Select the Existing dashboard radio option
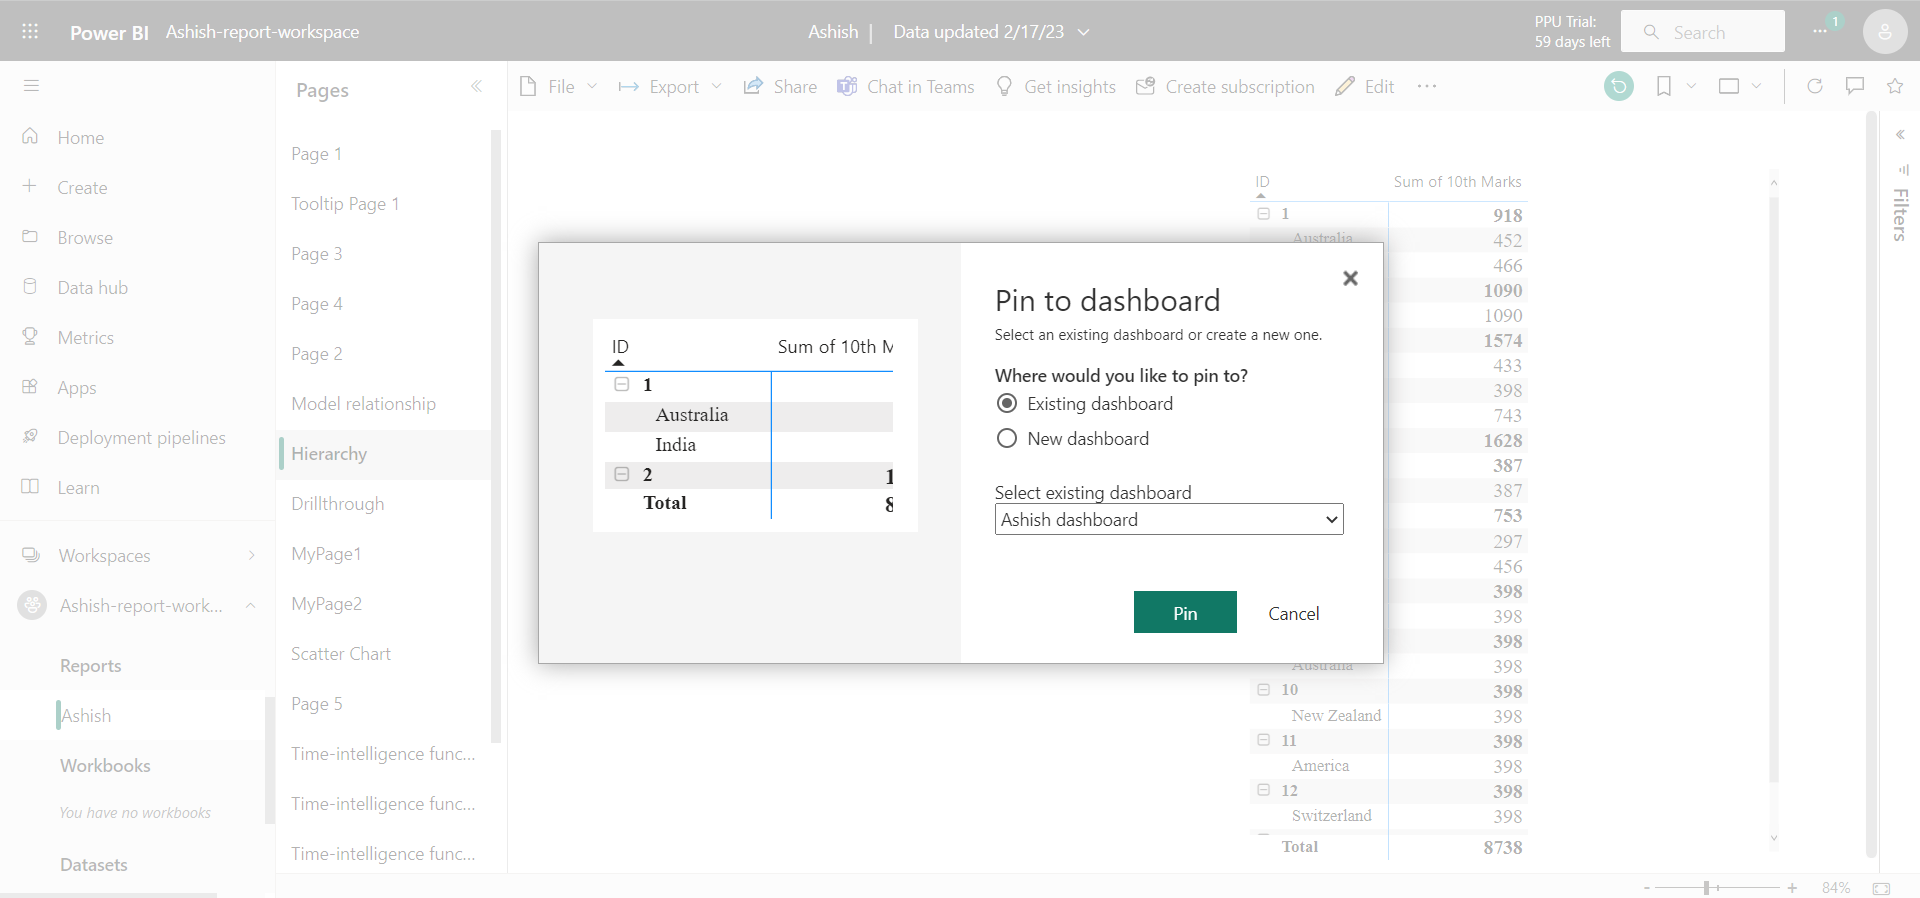1920x898 pixels. pos(1007,404)
